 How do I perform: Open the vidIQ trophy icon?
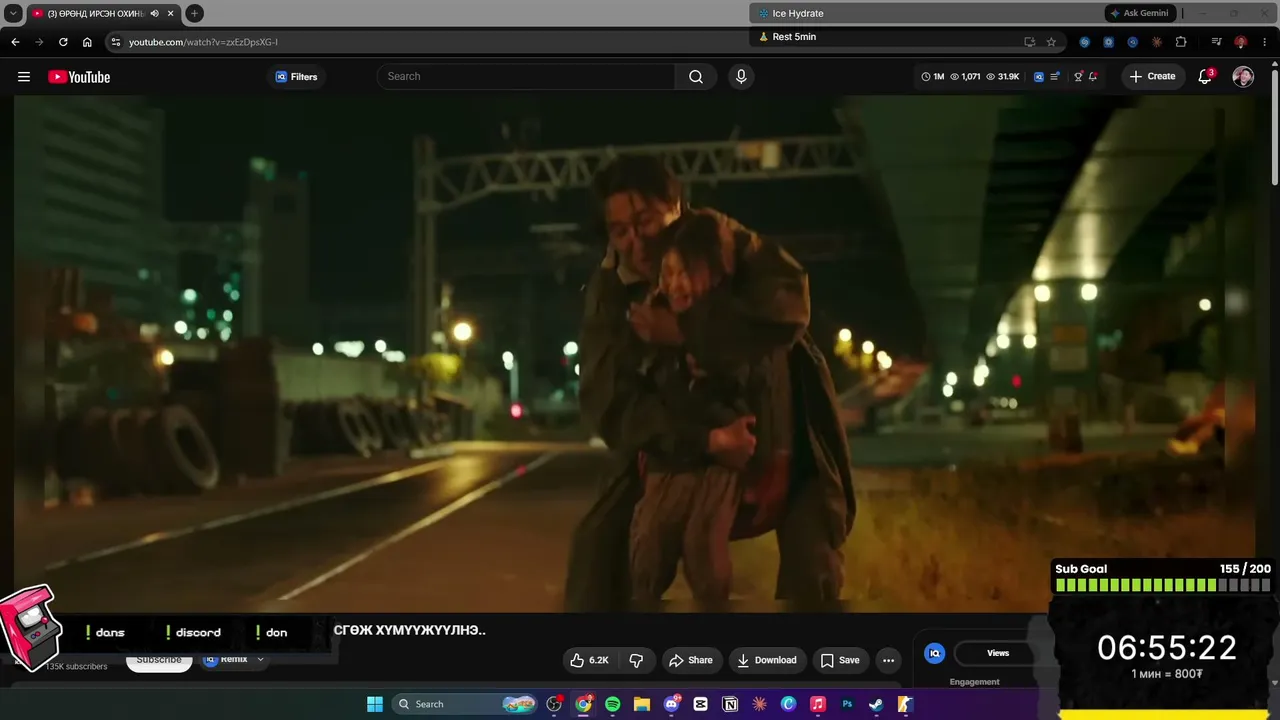[x=1078, y=77]
